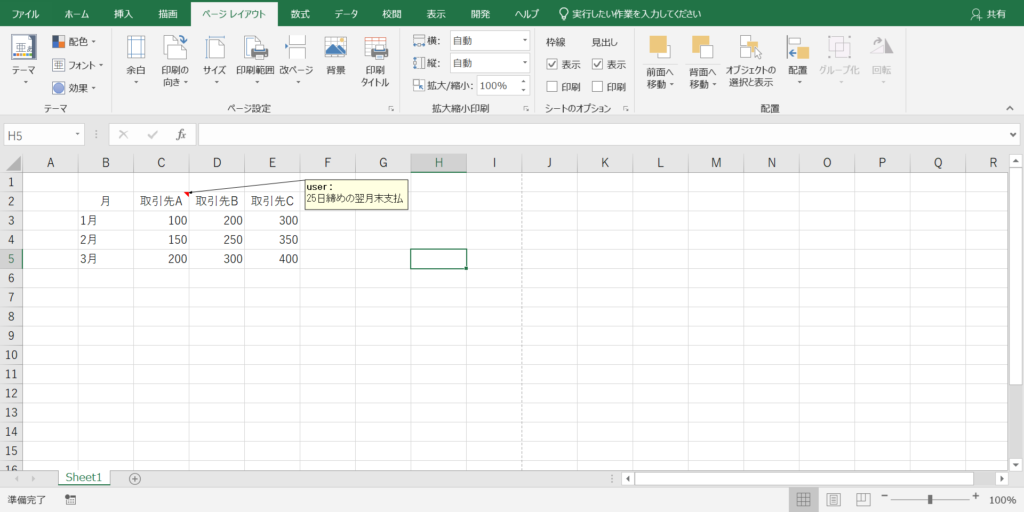Click the fx insert function icon

[182, 135]
